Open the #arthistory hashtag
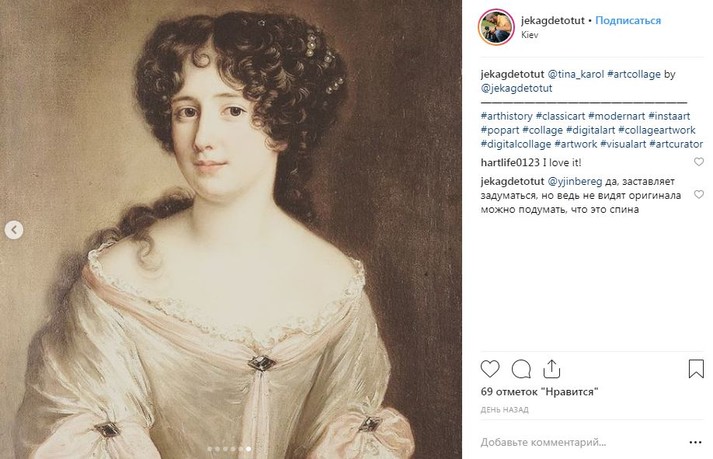Image resolution: width=713 pixels, height=459 pixels. tap(507, 116)
